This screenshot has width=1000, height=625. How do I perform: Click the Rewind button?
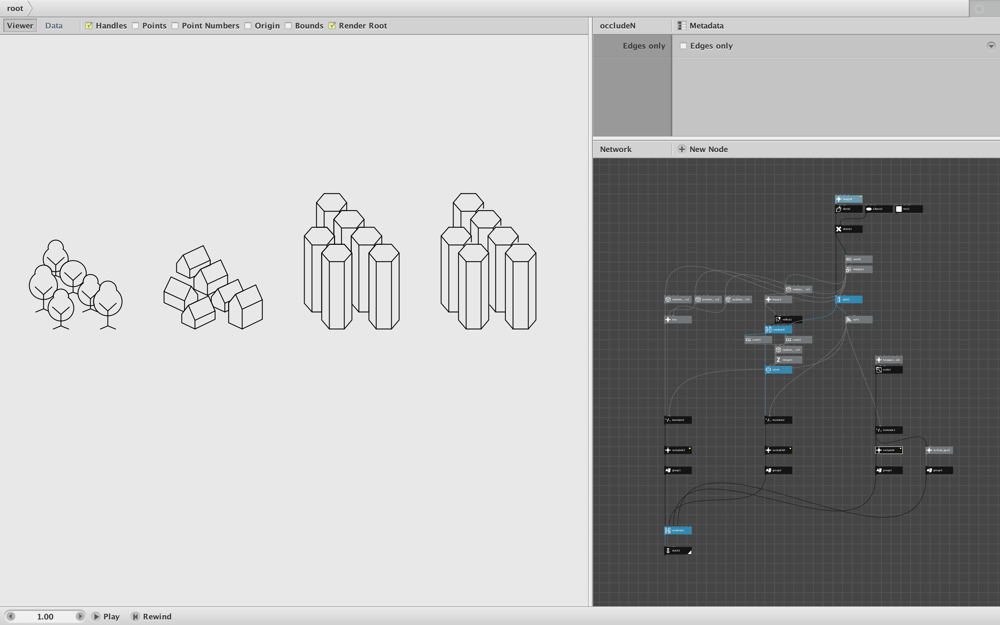(x=151, y=617)
